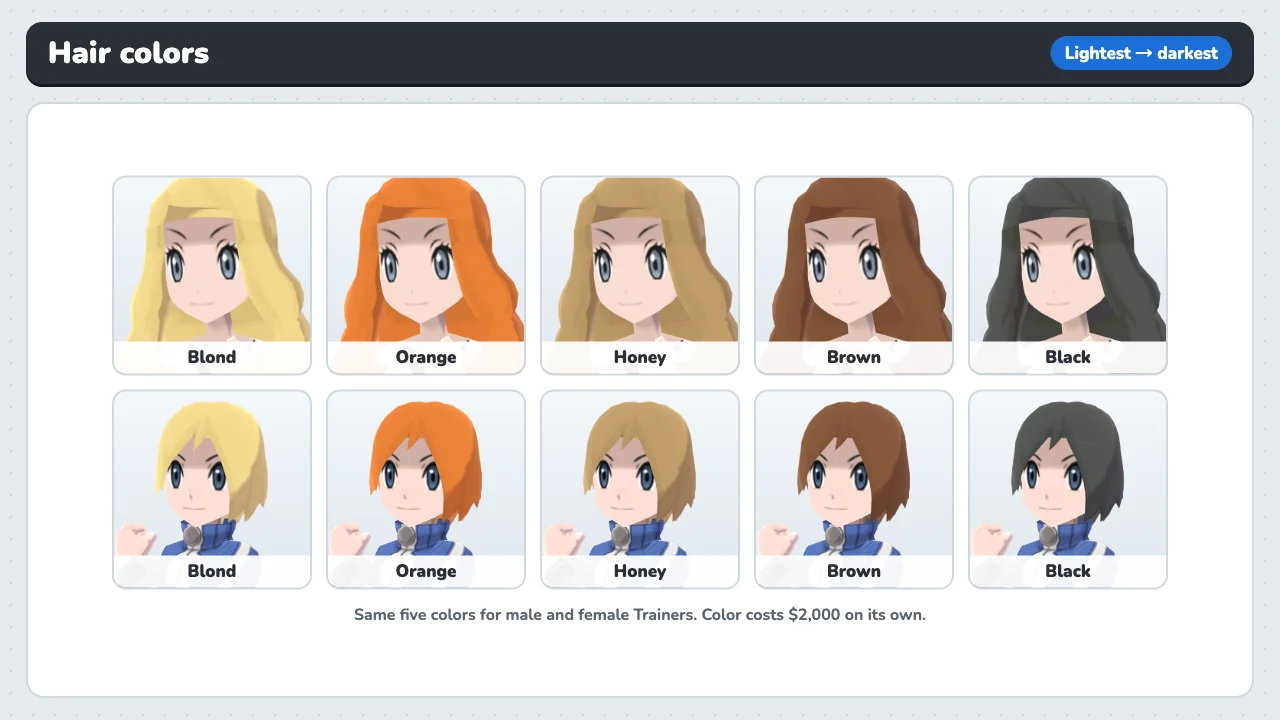Click the Hair colors heading
Screen dimensions: 1280x720
(129, 53)
